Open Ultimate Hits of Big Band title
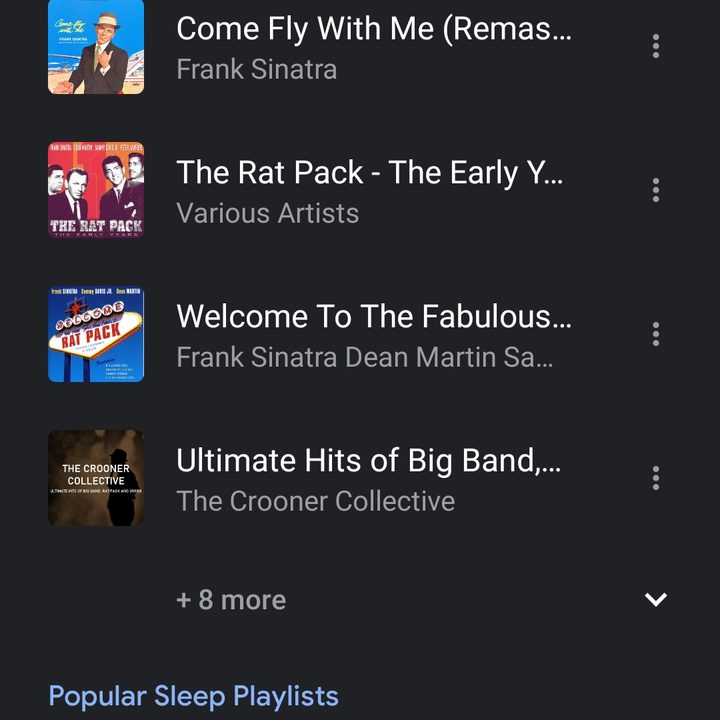The height and width of the screenshot is (720, 720). pyautogui.click(x=369, y=461)
